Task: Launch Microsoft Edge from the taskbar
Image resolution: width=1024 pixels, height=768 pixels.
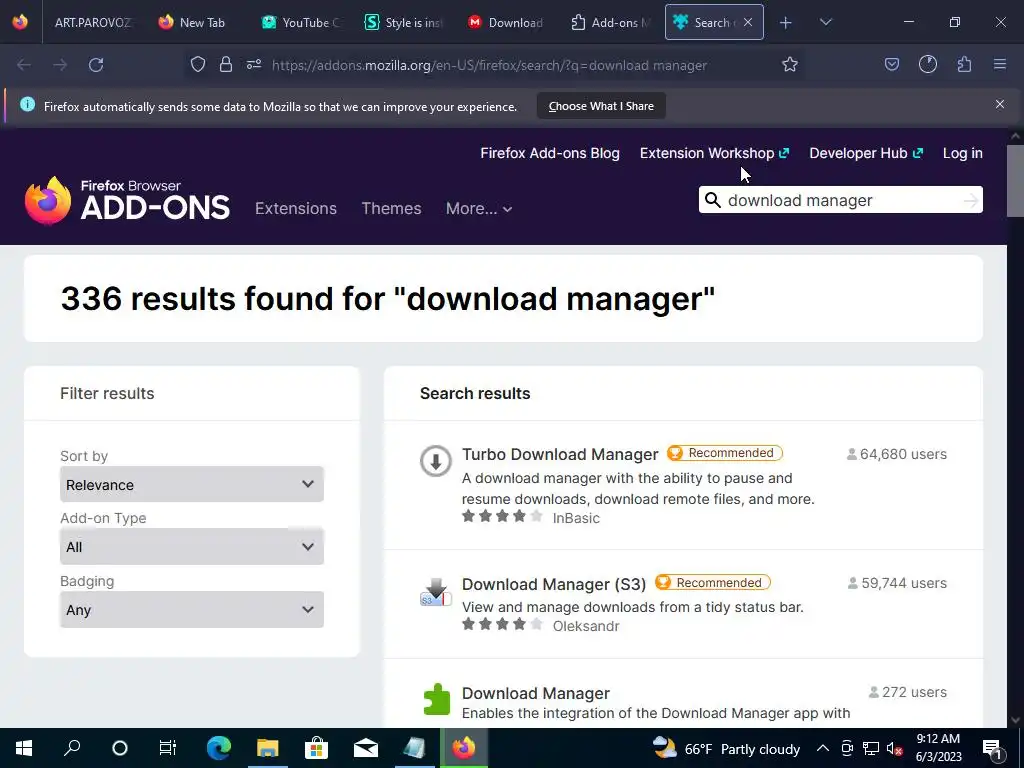Action: coord(219,748)
